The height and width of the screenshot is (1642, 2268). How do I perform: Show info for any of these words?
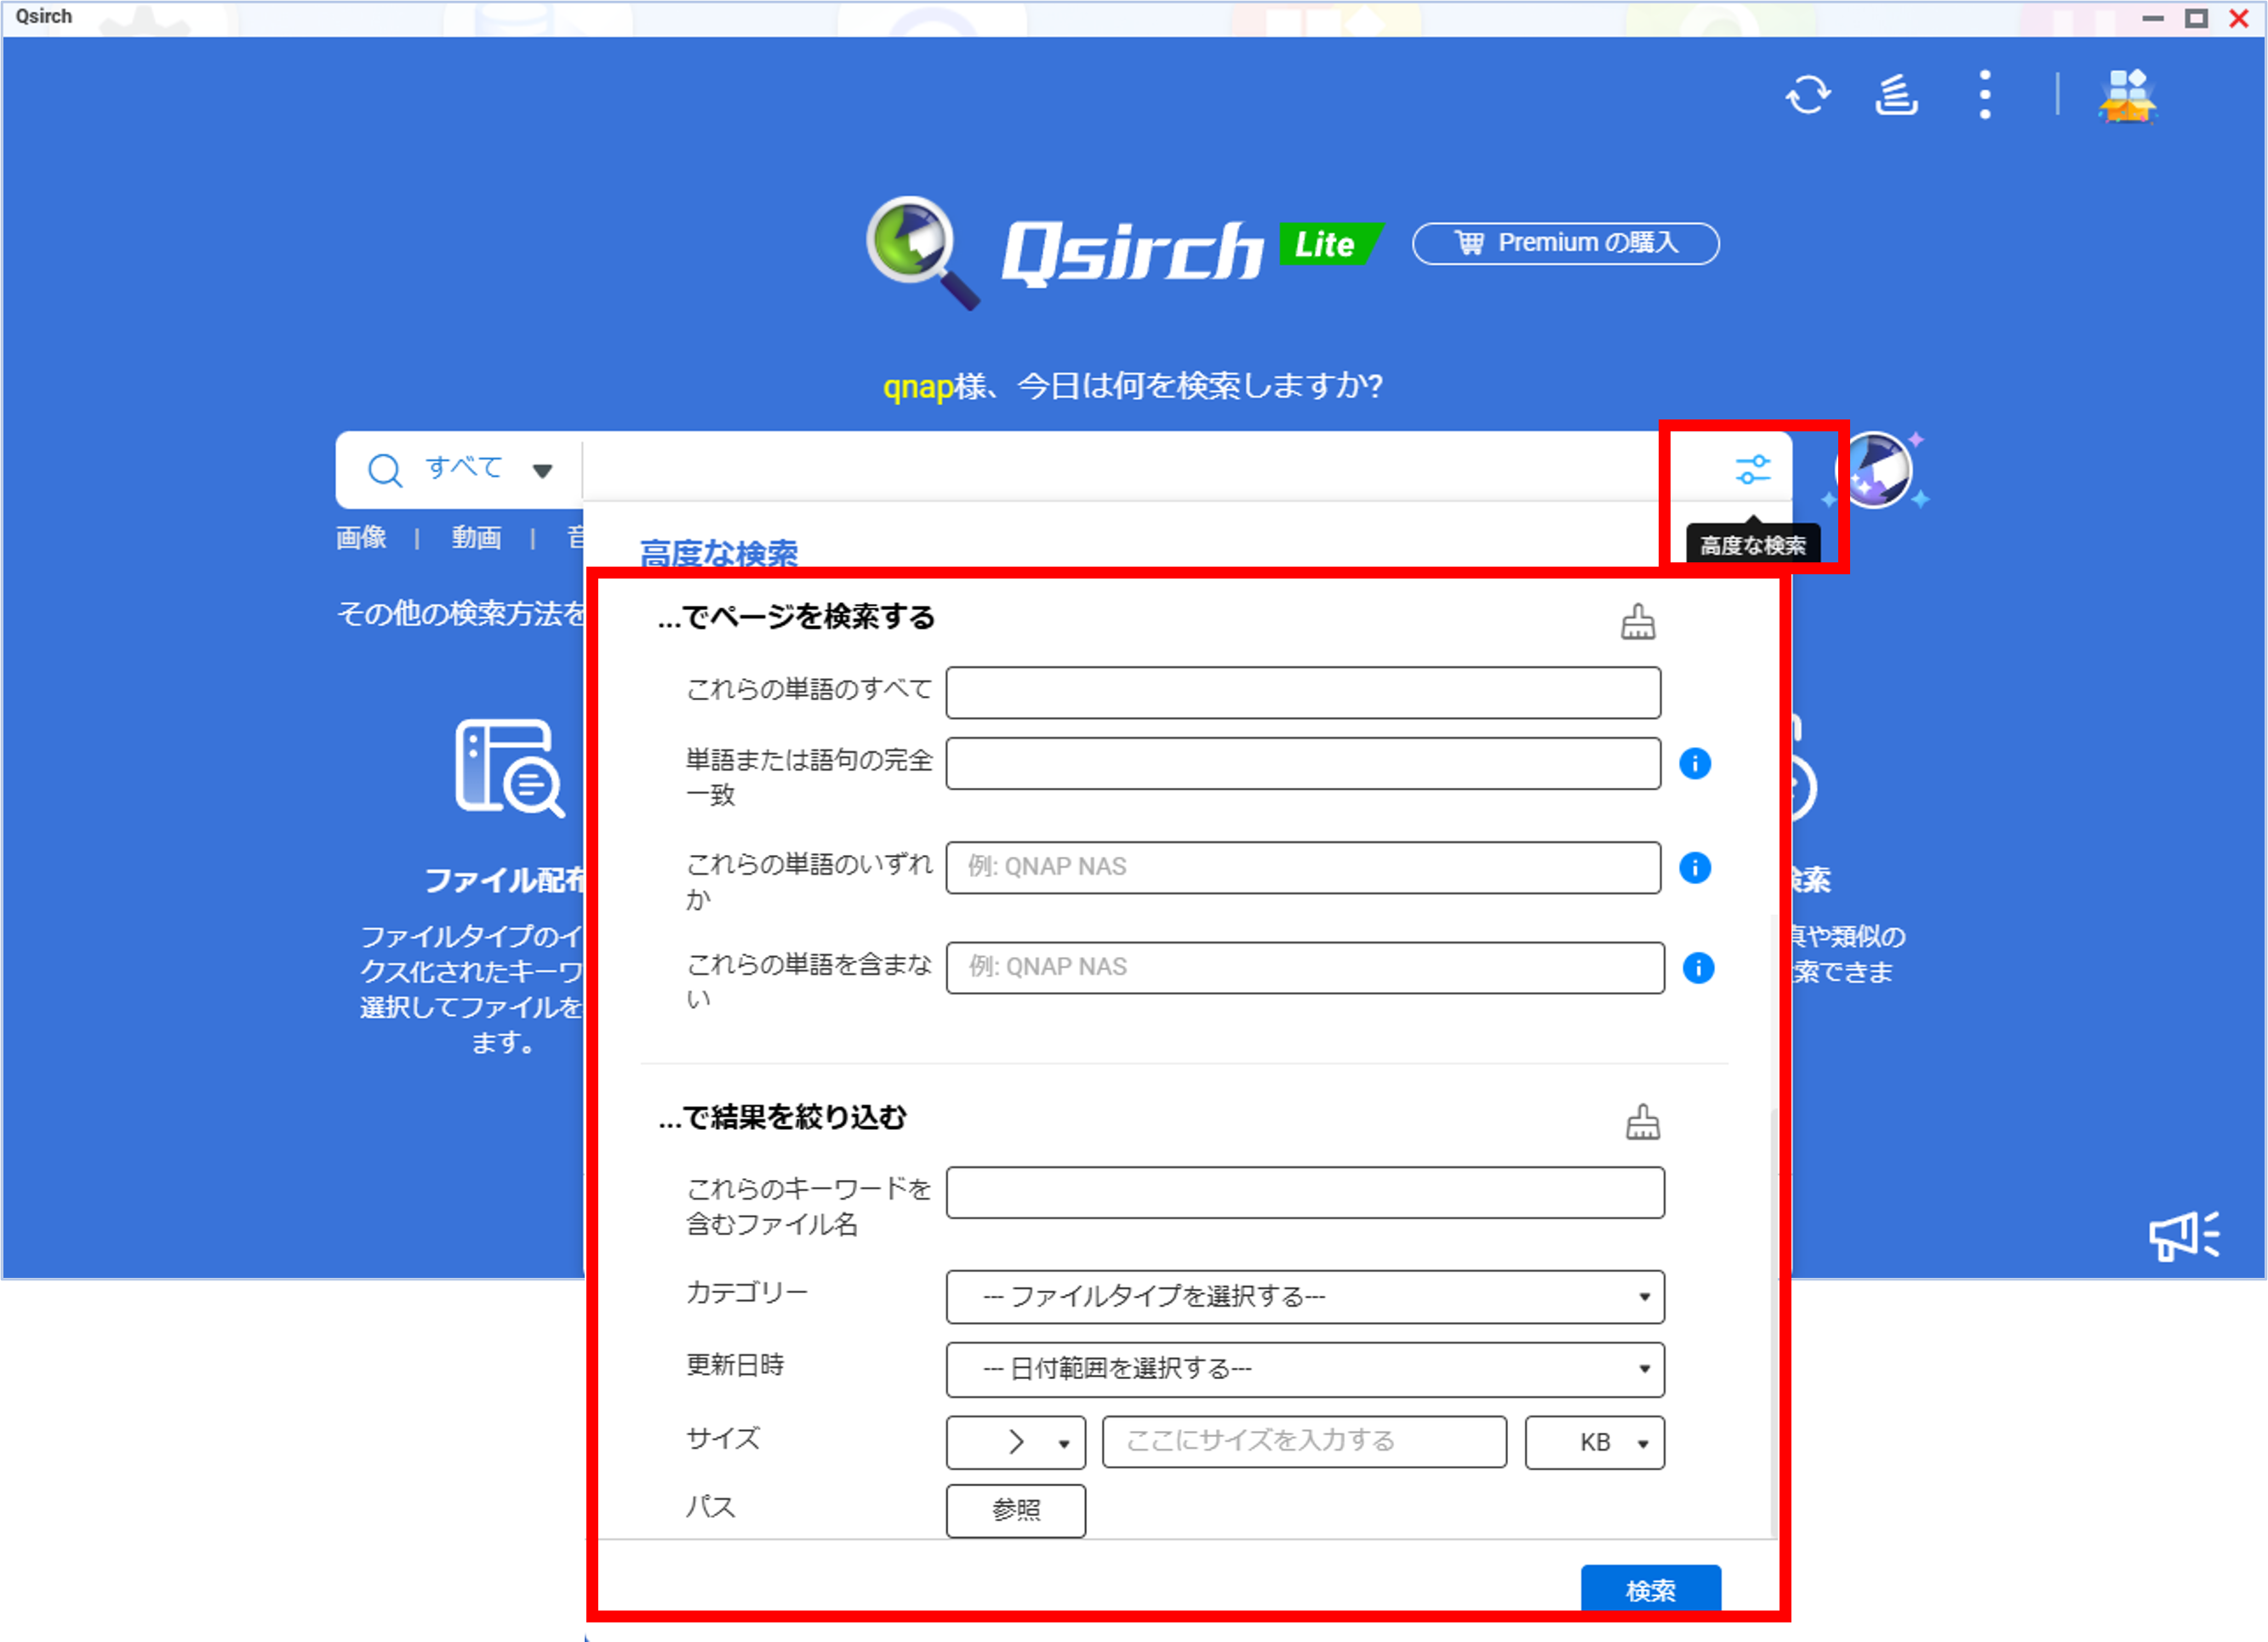point(1695,867)
